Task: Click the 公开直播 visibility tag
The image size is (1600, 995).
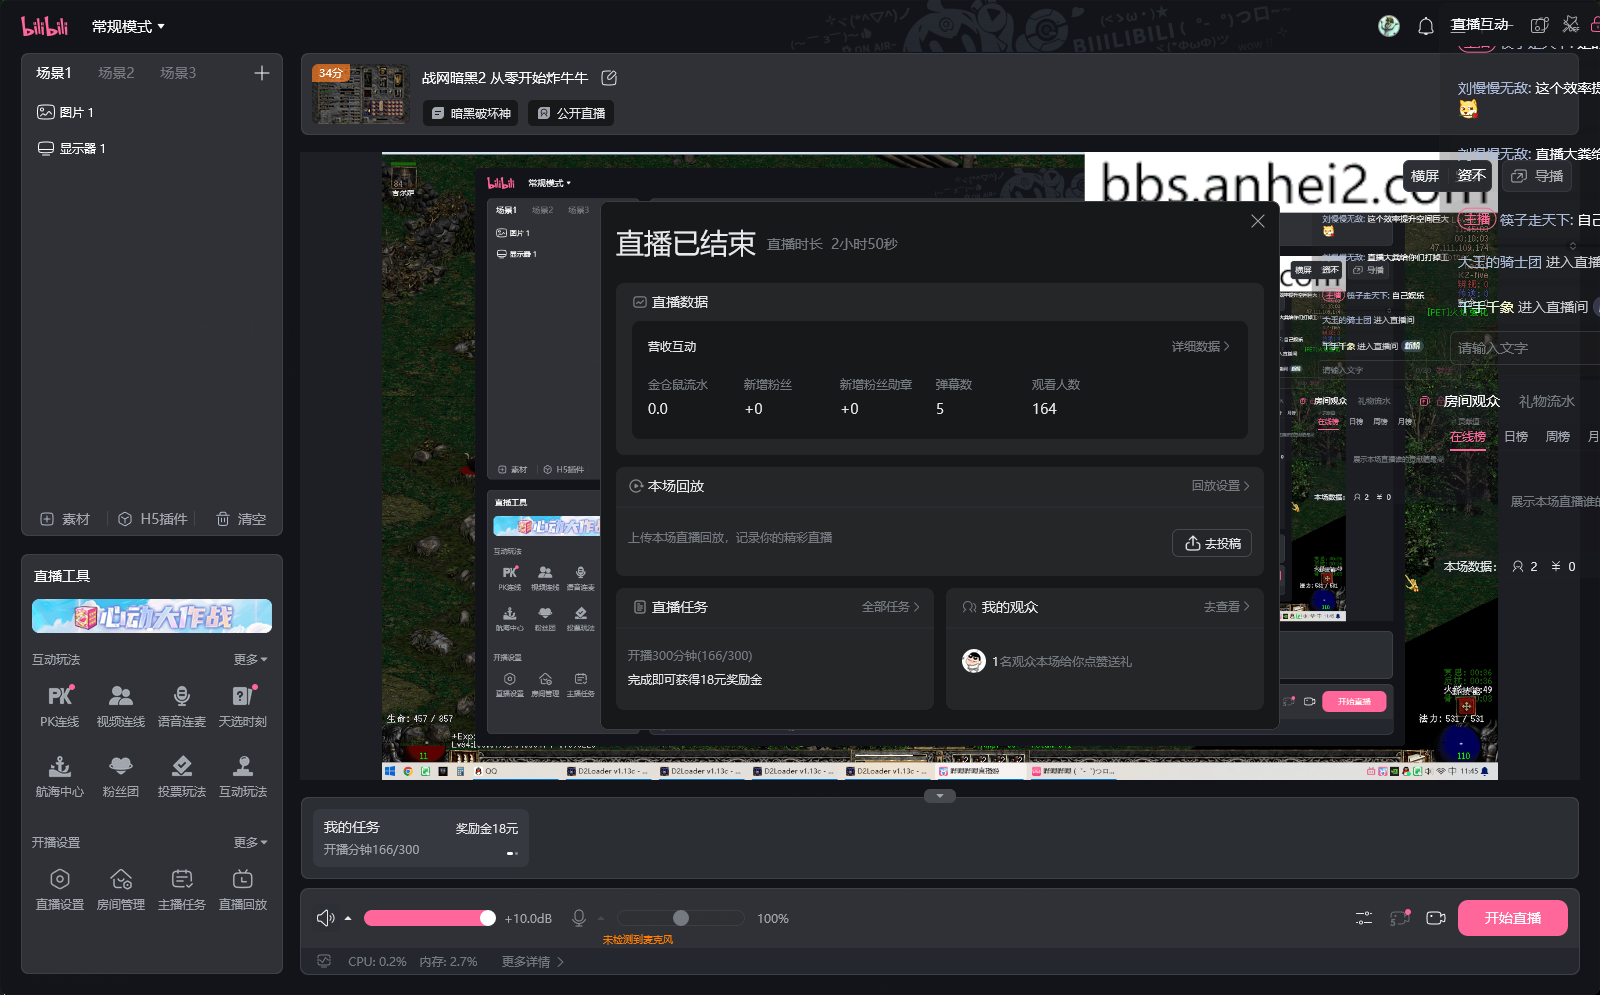Action: pos(572,113)
